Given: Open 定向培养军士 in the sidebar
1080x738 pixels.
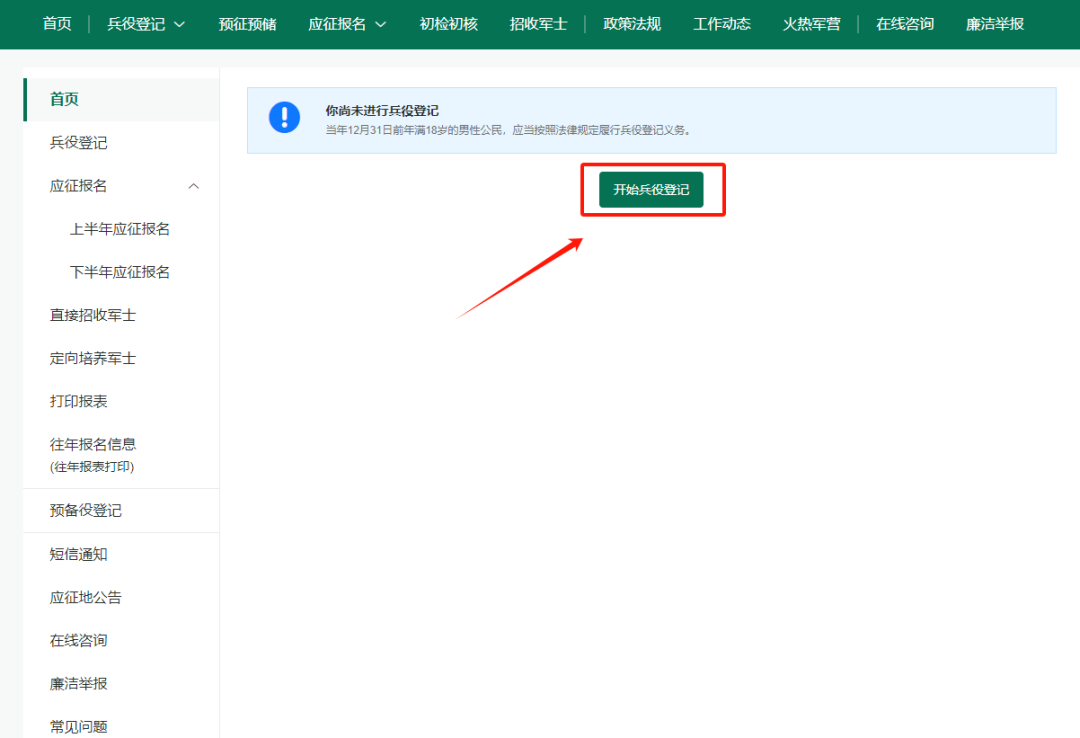Looking at the screenshot, I should [x=93, y=358].
